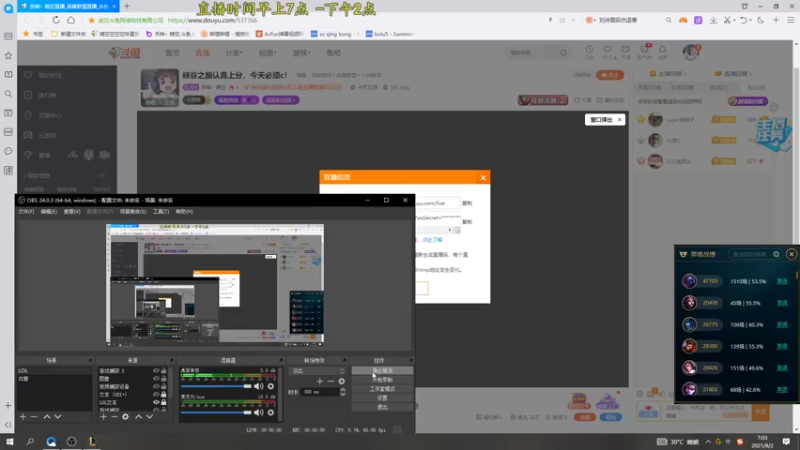Click the 开始录制 start recording button in OBS

pyautogui.click(x=382, y=380)
